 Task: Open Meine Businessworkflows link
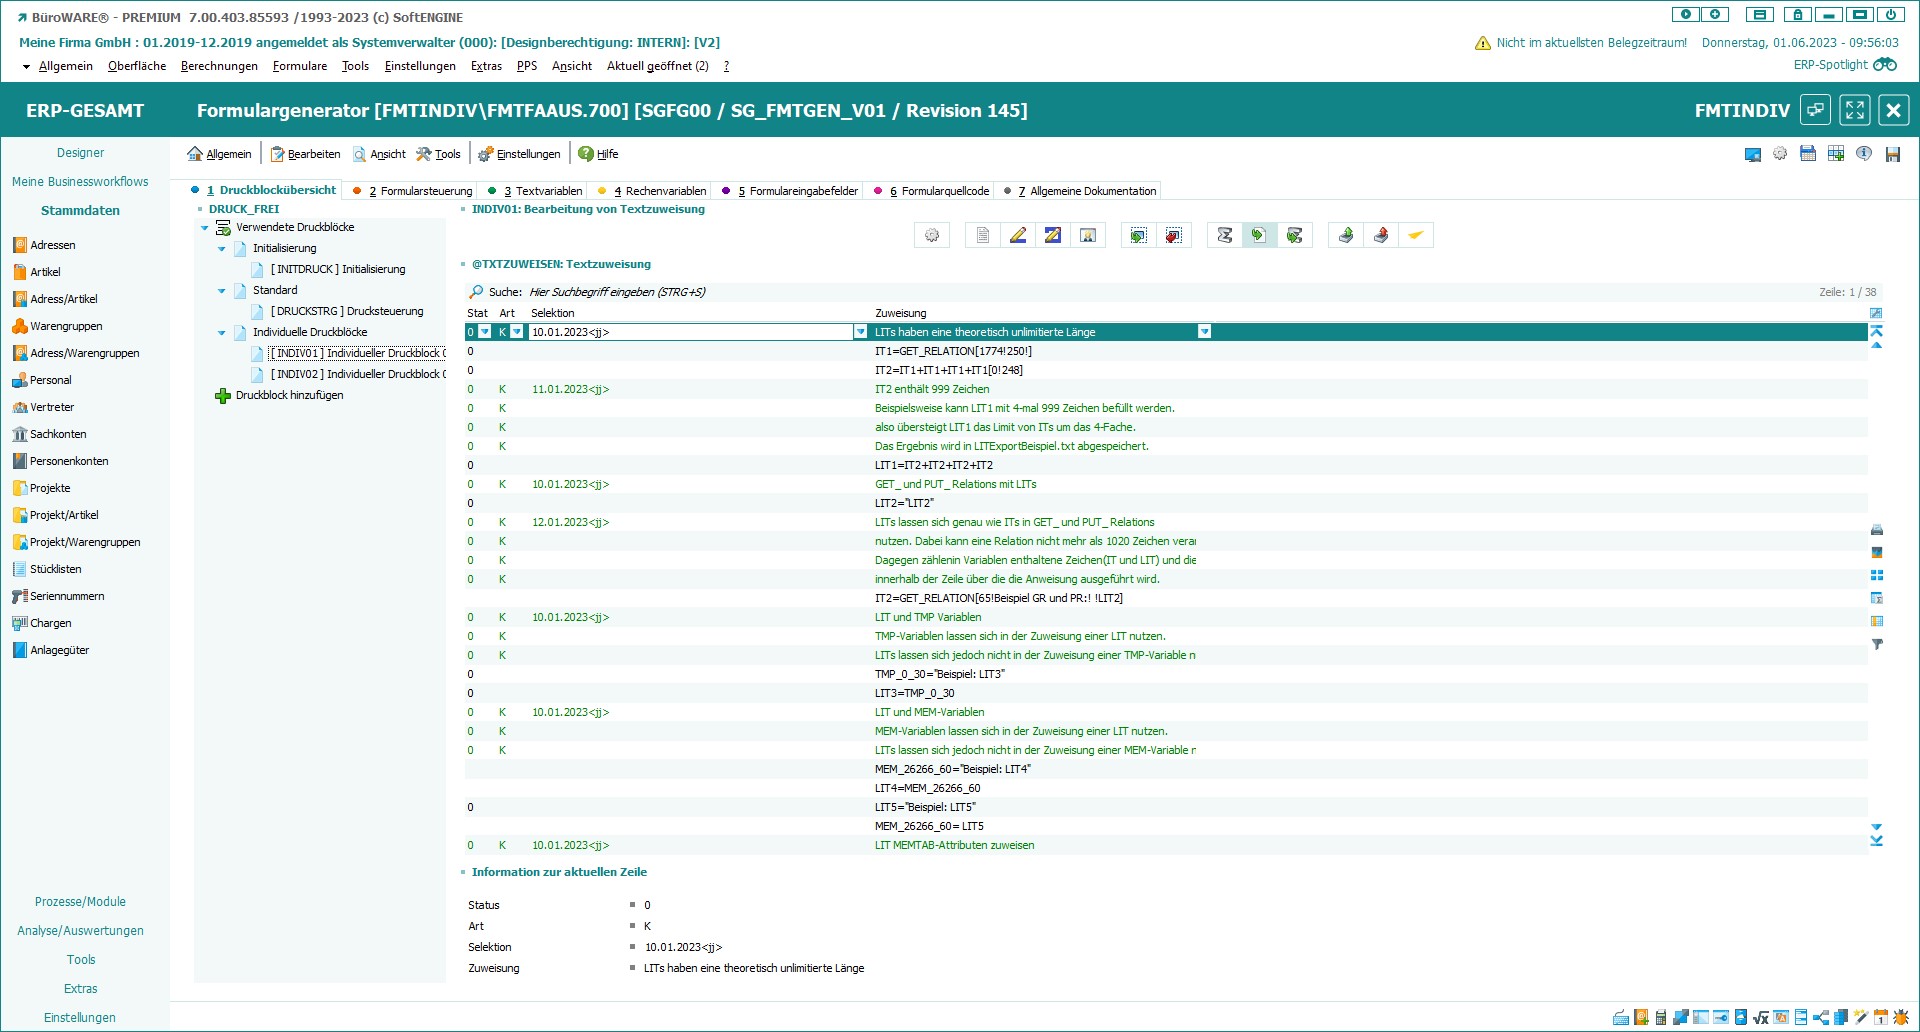click(x=80, y=182)
